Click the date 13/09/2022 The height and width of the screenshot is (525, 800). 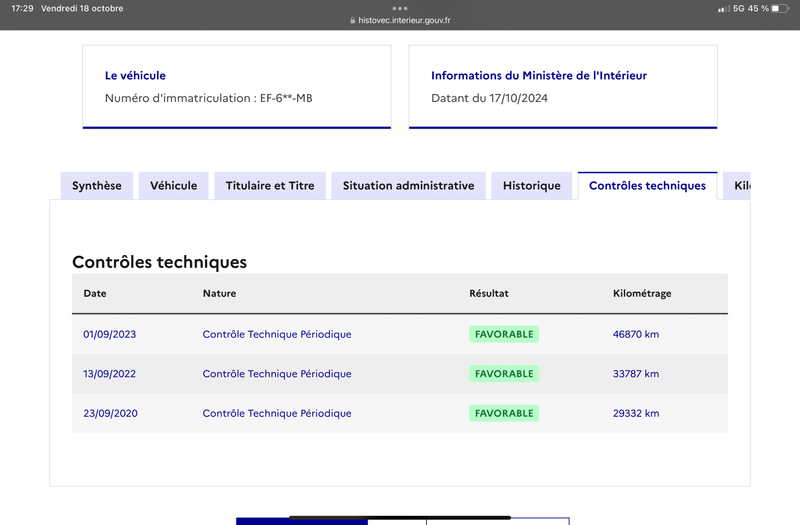[x=110, y=373]
